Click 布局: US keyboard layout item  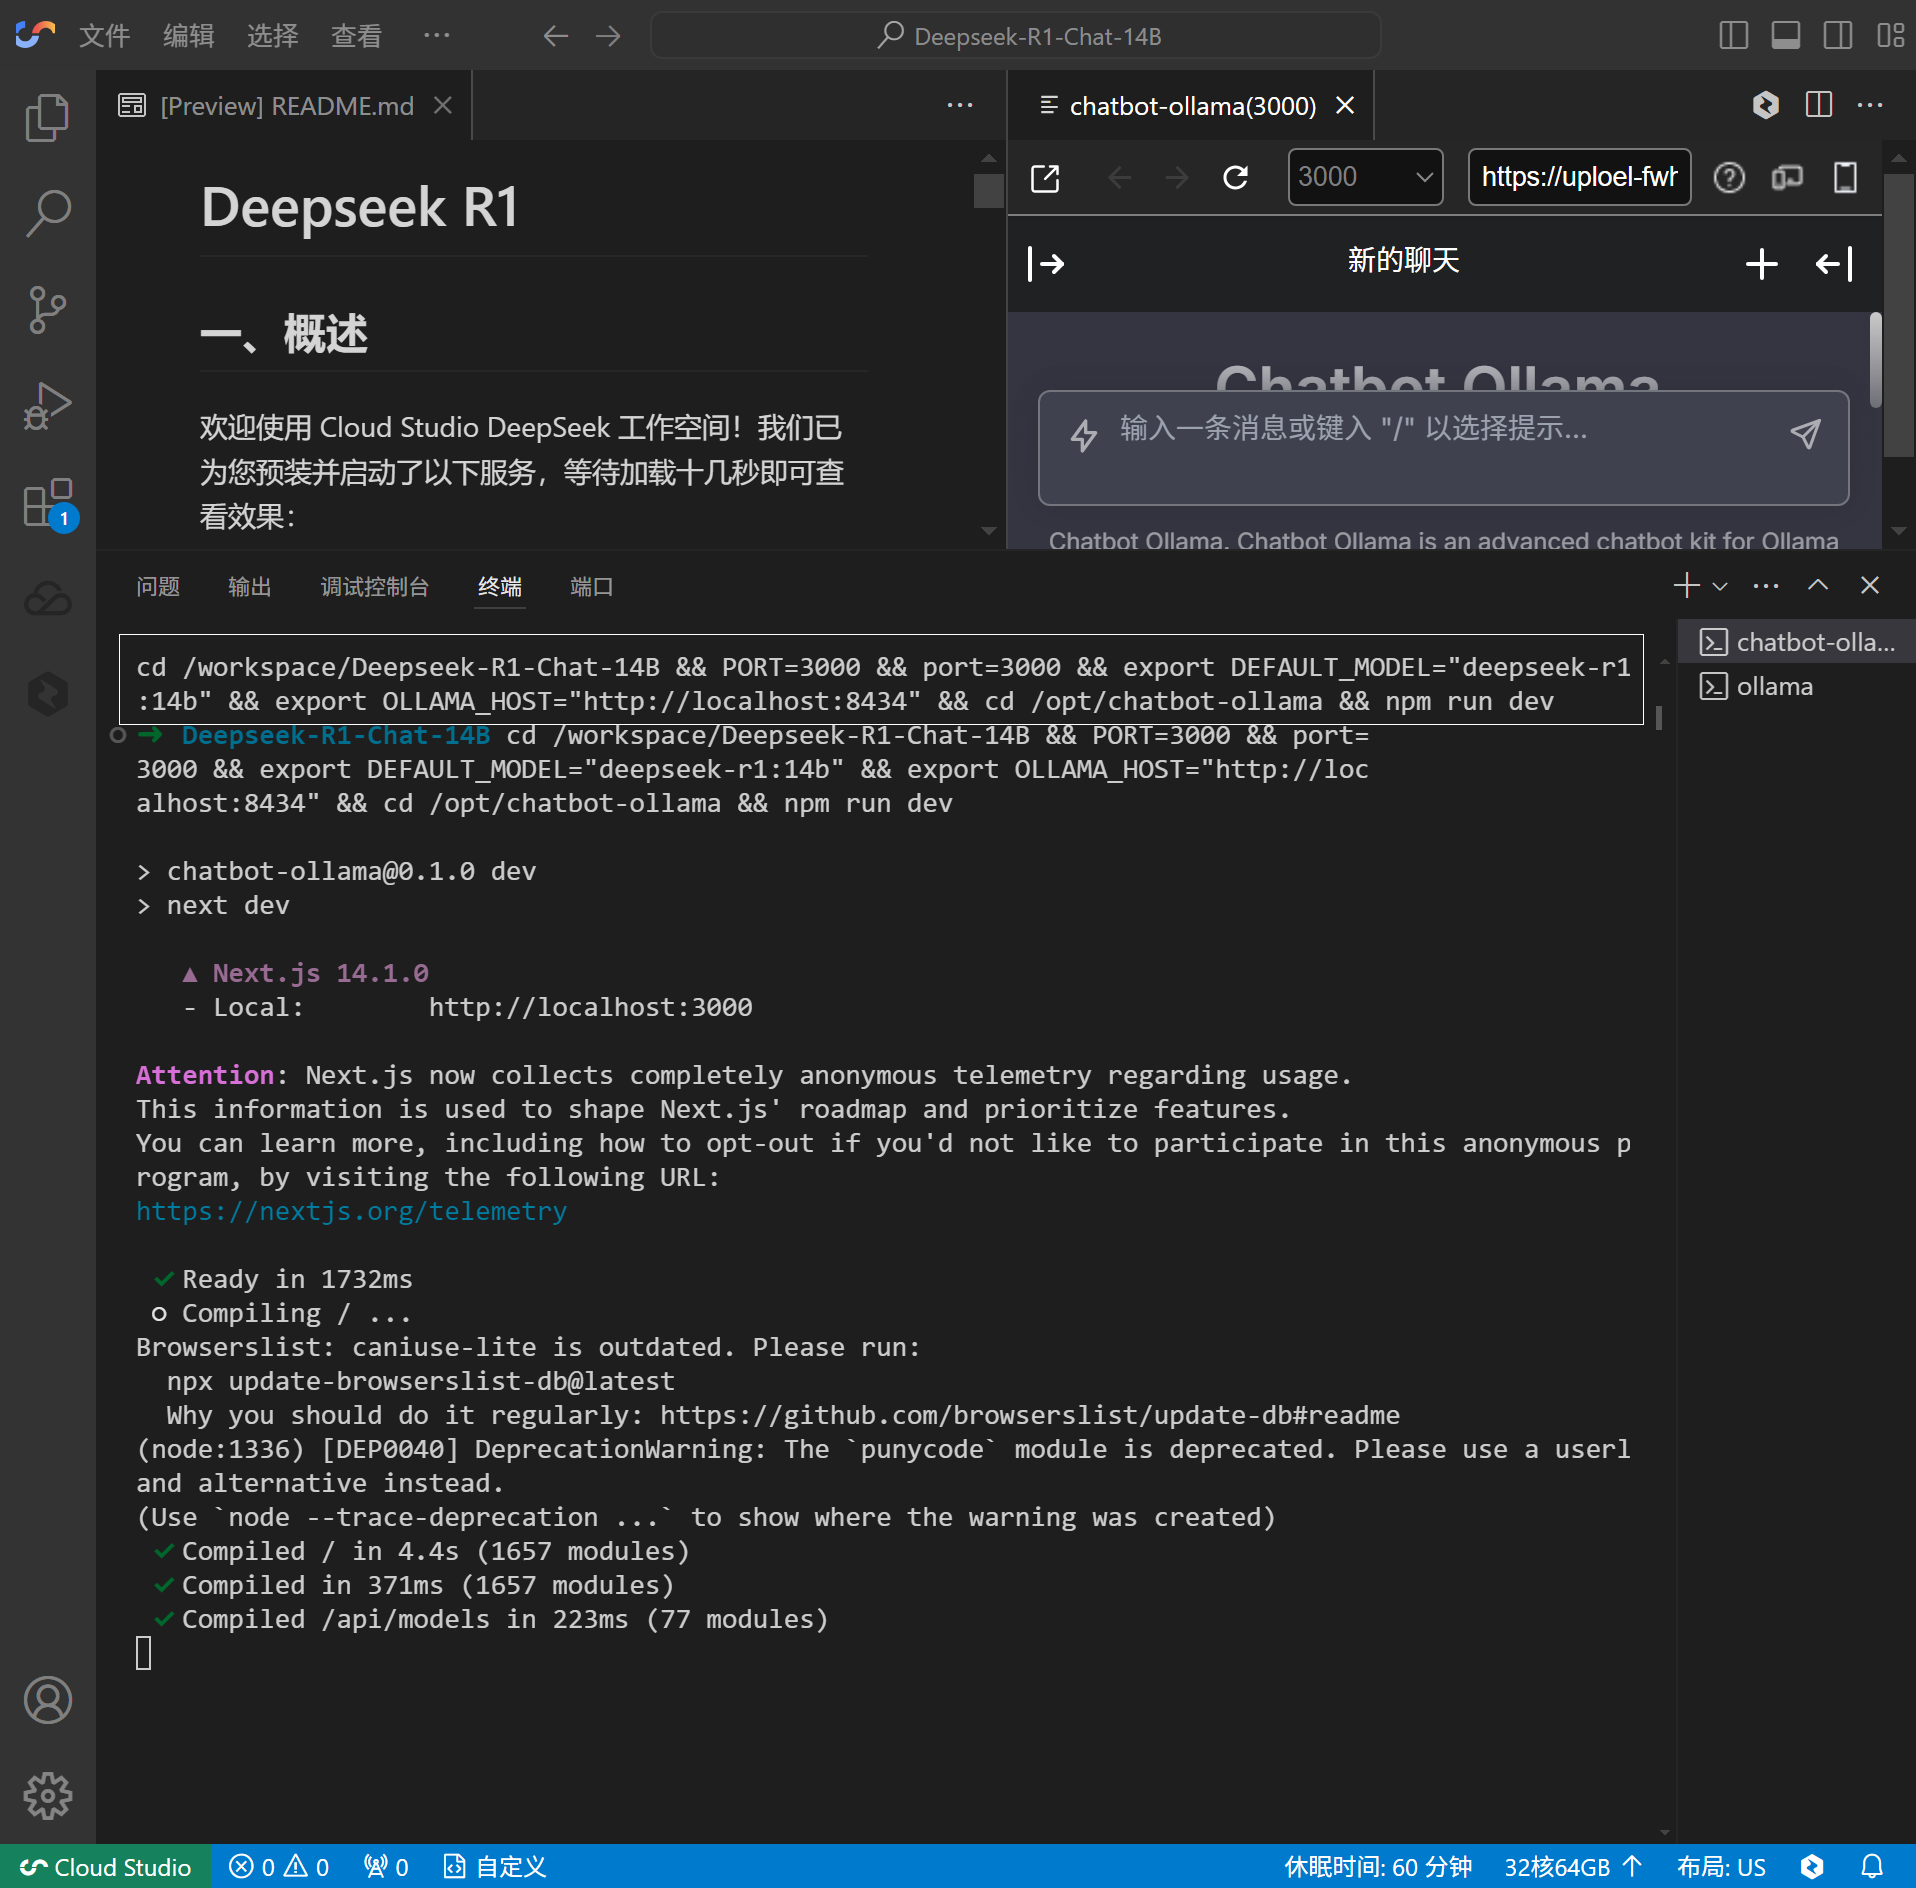(1721, 1867)
